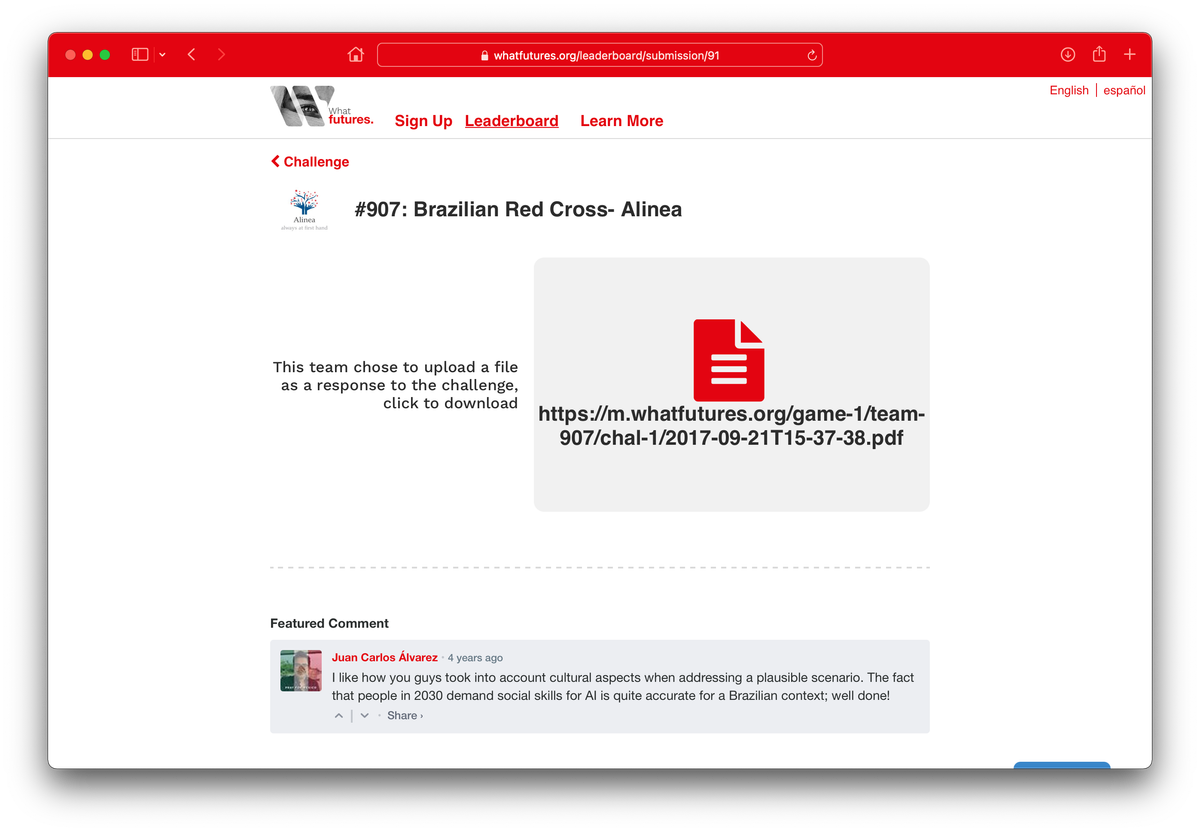1200x832 pixels.
Task: Open the Safari downloads icon
Action: click(x=1068, y=55)
